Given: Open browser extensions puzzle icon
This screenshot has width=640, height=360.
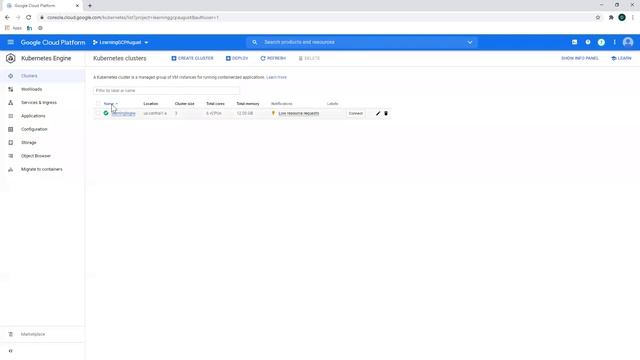Looking at the screenshot, I should tap(611, 18).
